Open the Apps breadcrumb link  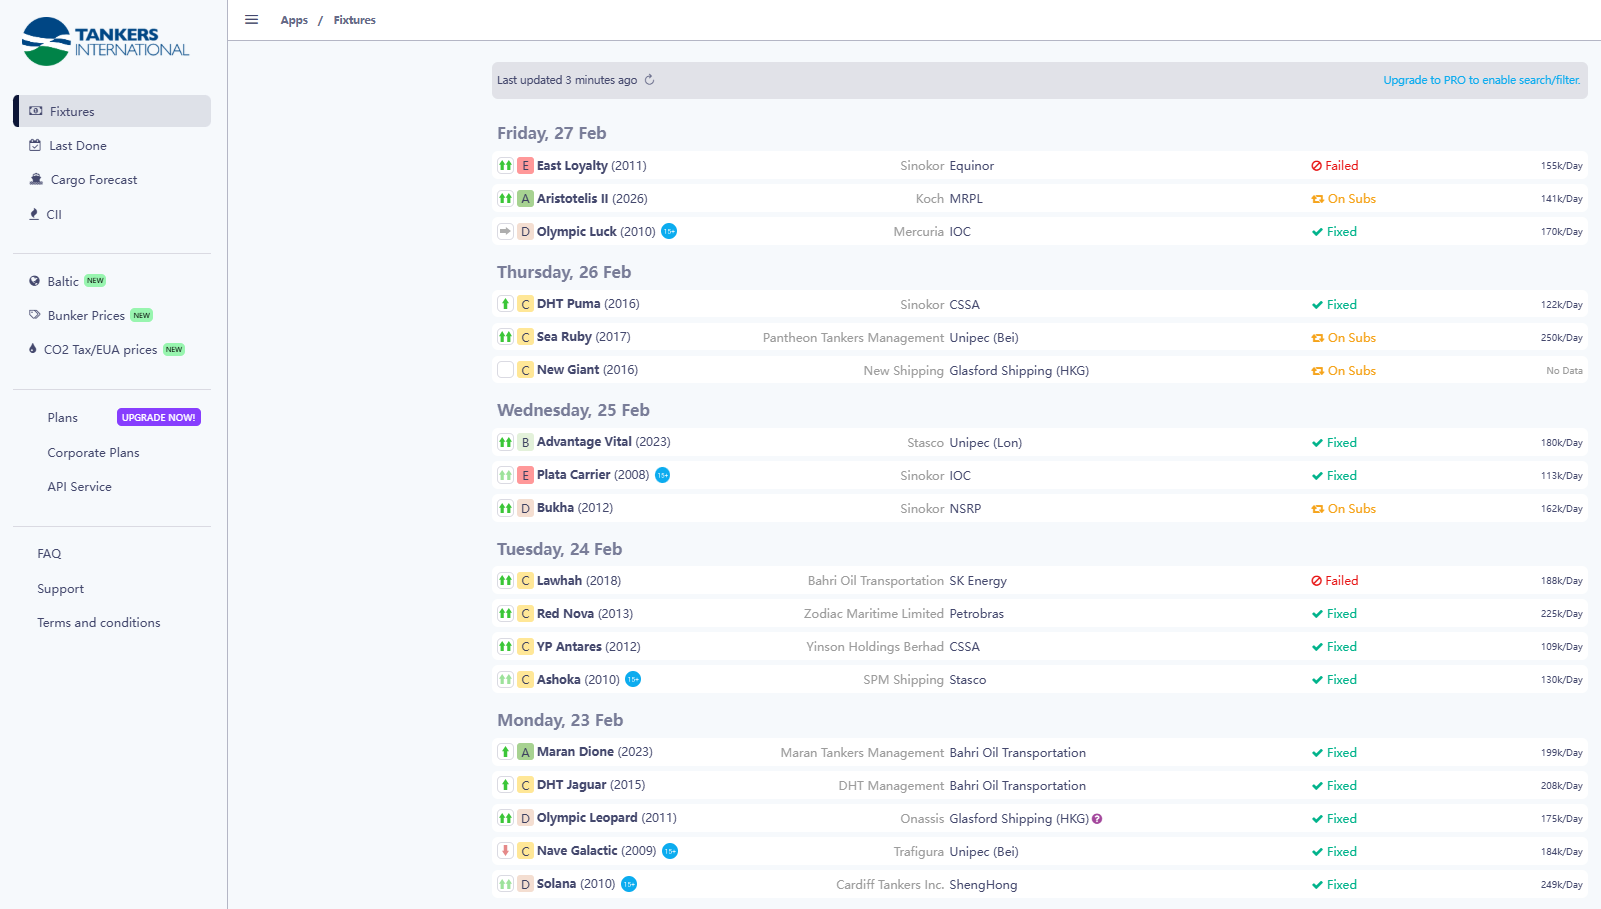pos(294,20)
